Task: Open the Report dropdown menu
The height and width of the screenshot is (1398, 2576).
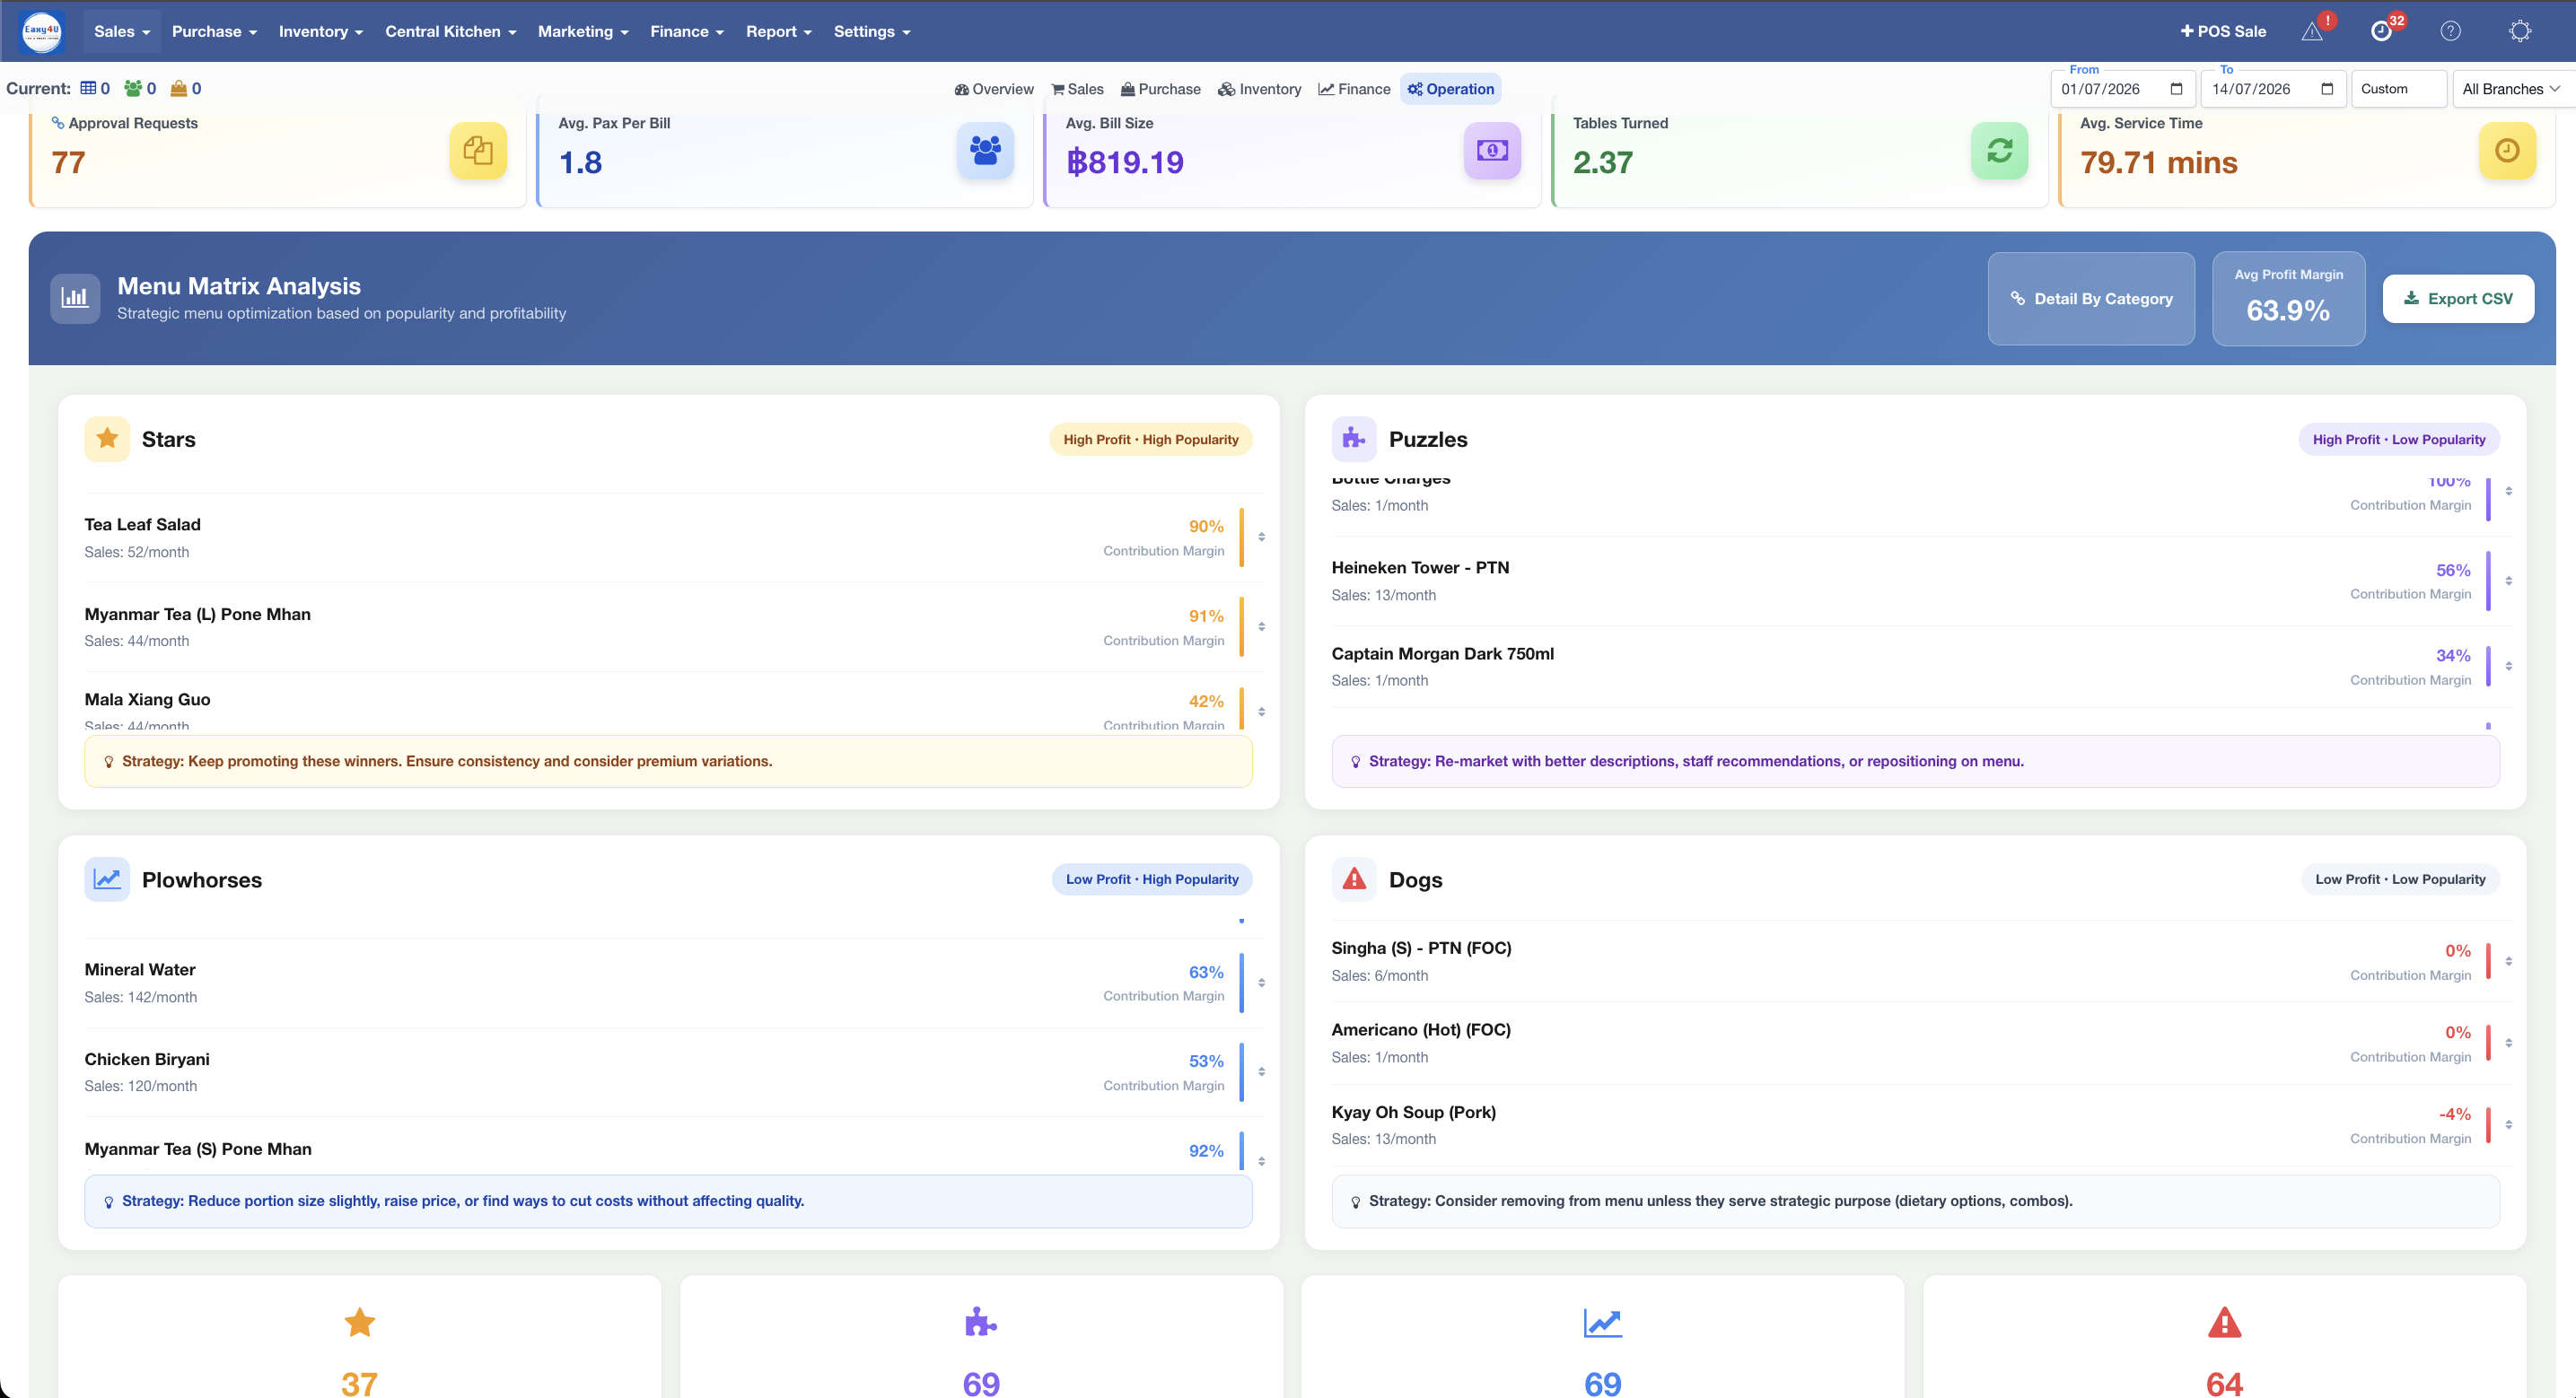Action: pyautogui.click(x=779, y=31)
